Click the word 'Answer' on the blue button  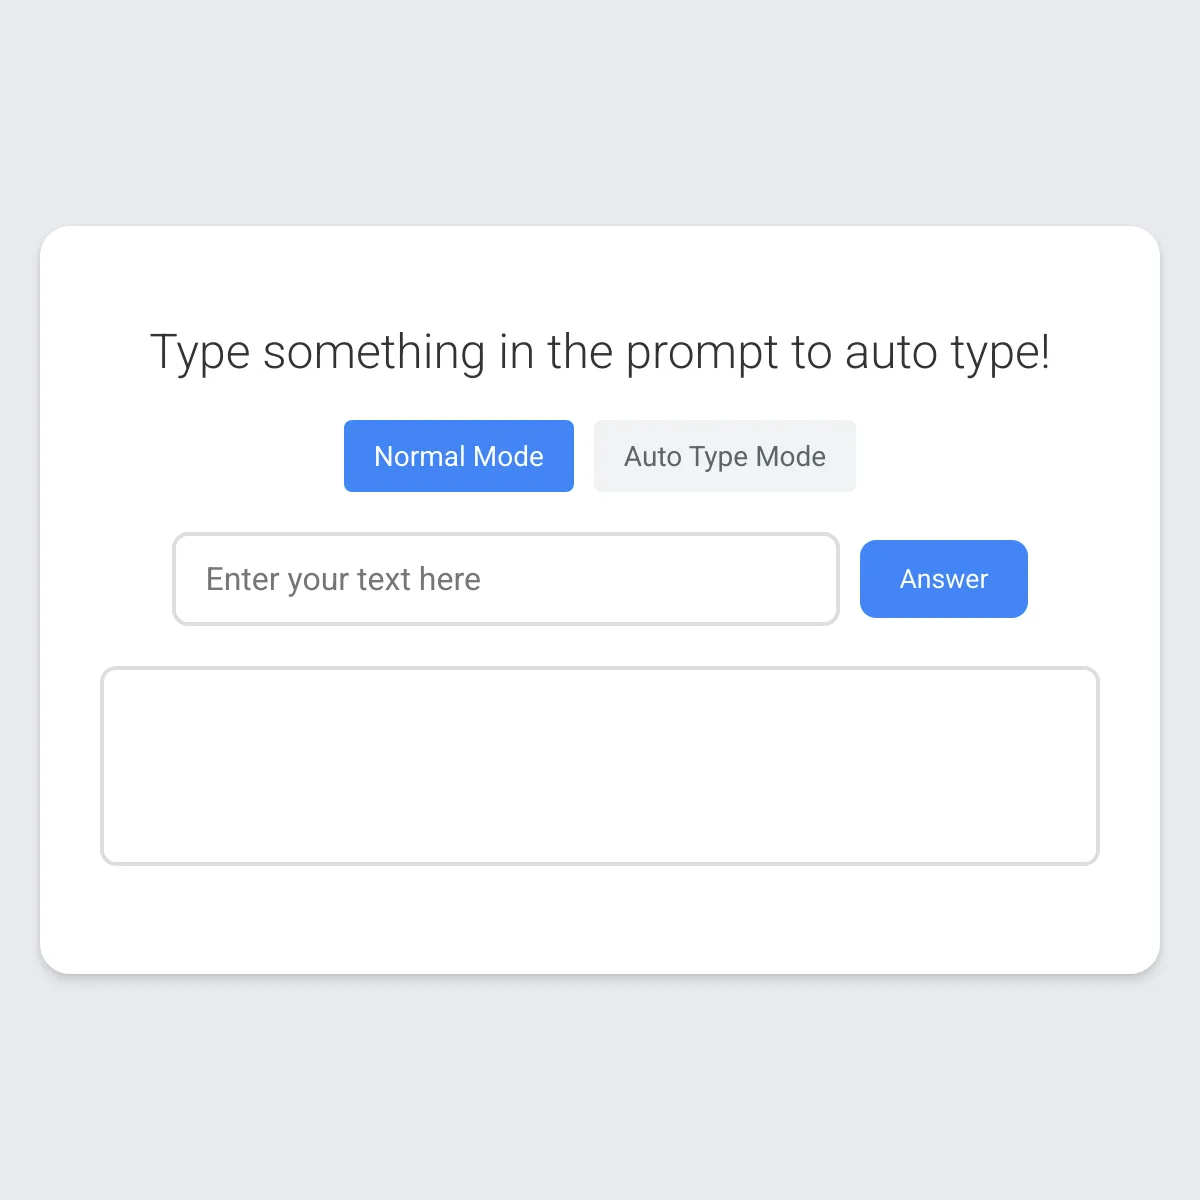tap(944, 579)
